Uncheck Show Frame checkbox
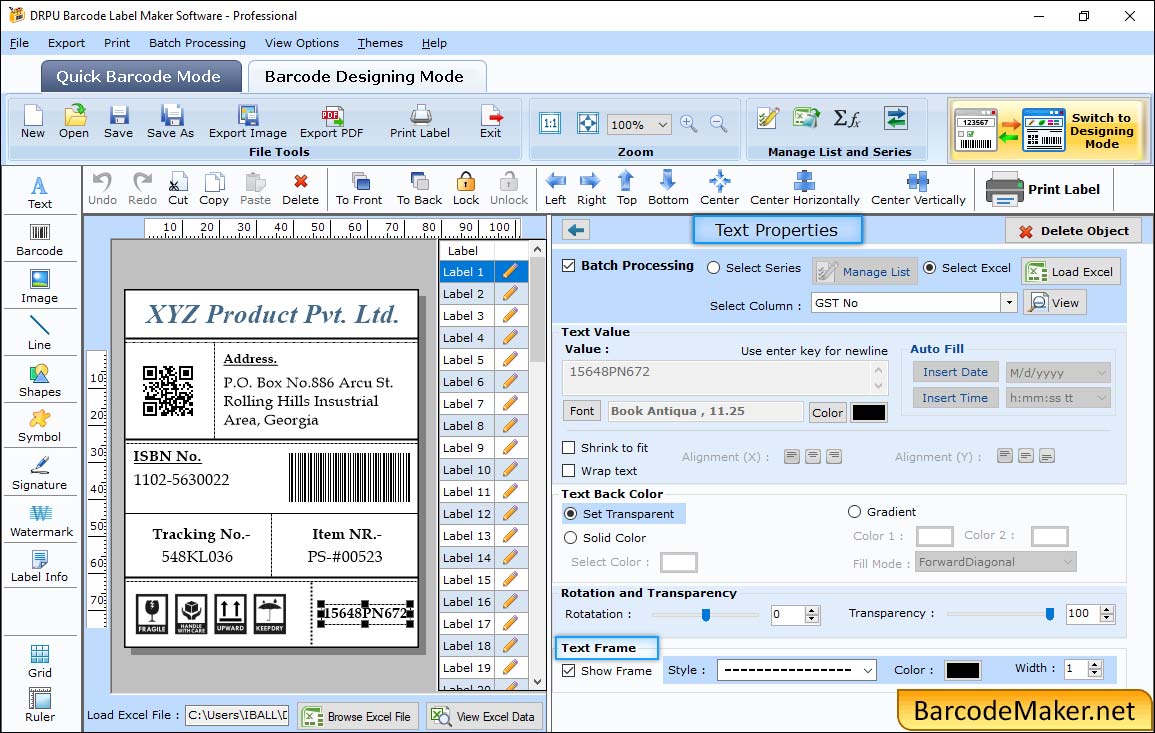Image resolution: width=1155 pixels, height=733 pixels. pyautogui.click(x=569, y=670)
